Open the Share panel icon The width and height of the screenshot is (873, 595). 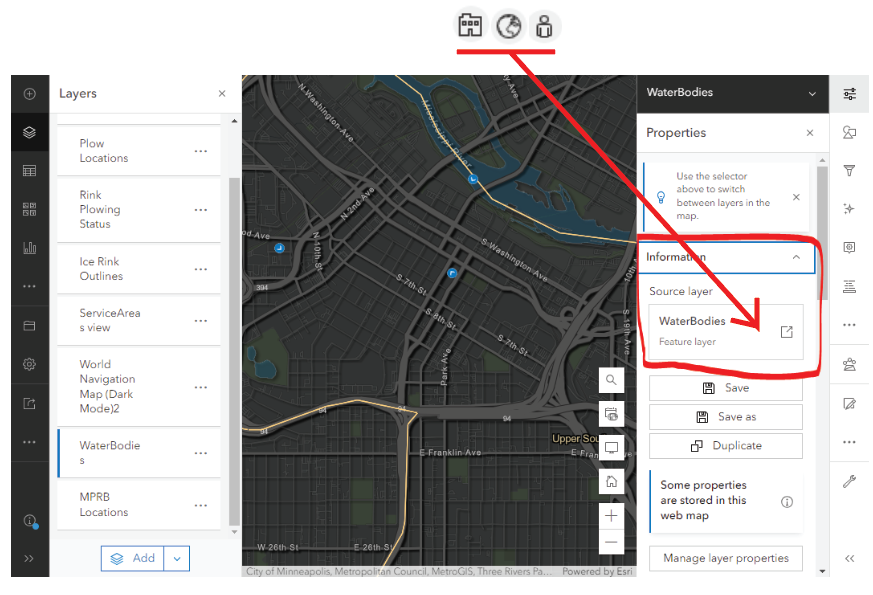[29, 402]
